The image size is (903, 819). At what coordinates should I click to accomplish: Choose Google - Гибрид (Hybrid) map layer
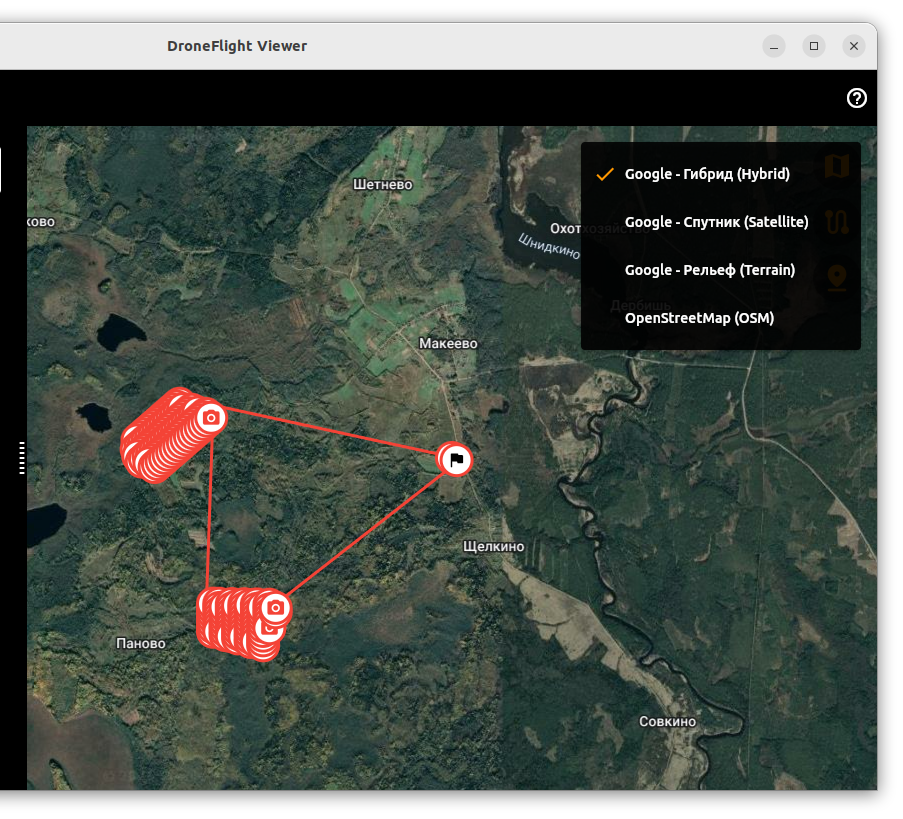707,174
